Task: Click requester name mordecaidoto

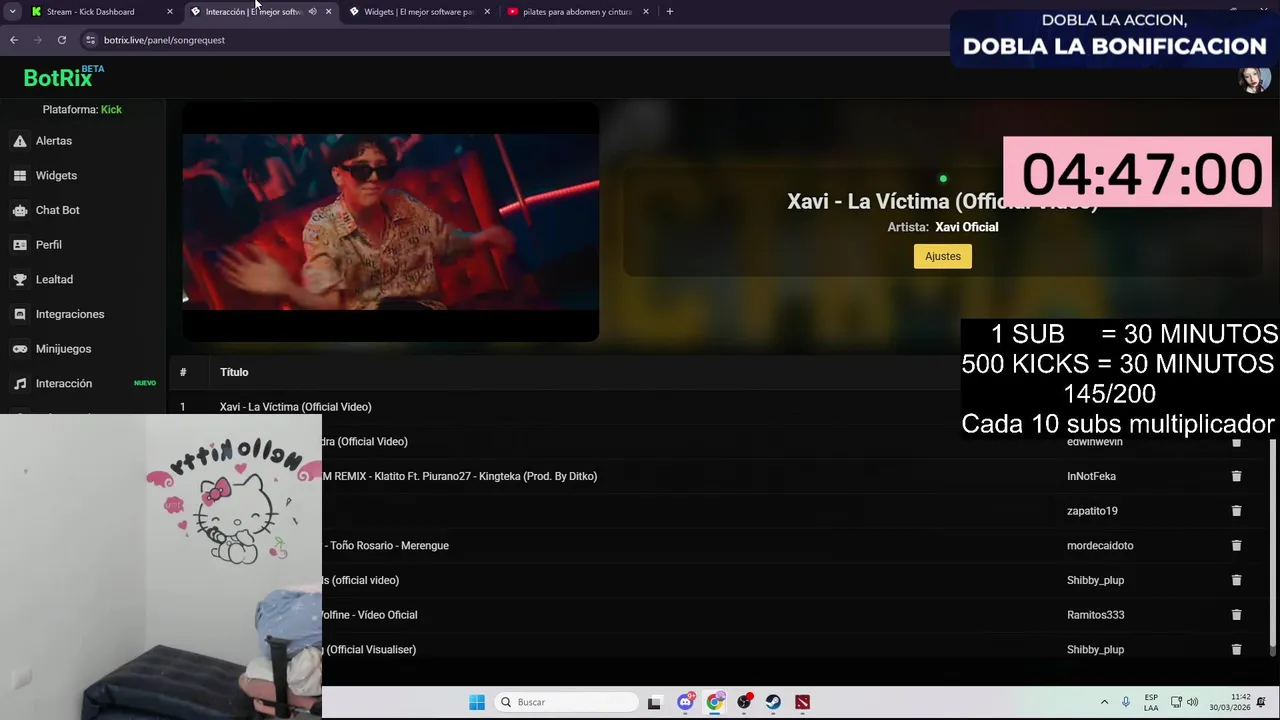Action: [1100, 546]
